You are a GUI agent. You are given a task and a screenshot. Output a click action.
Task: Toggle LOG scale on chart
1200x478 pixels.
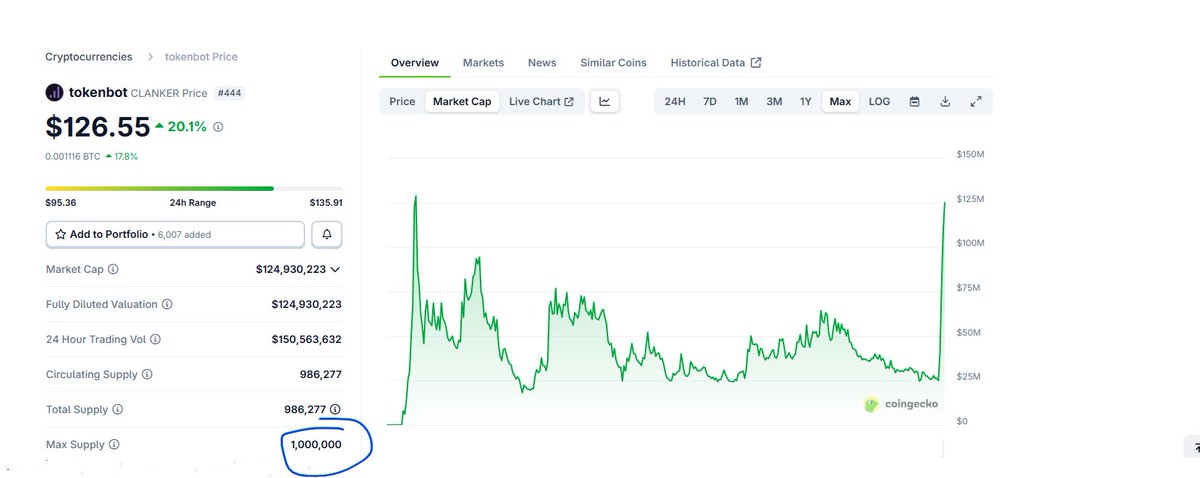click(879, 102)
